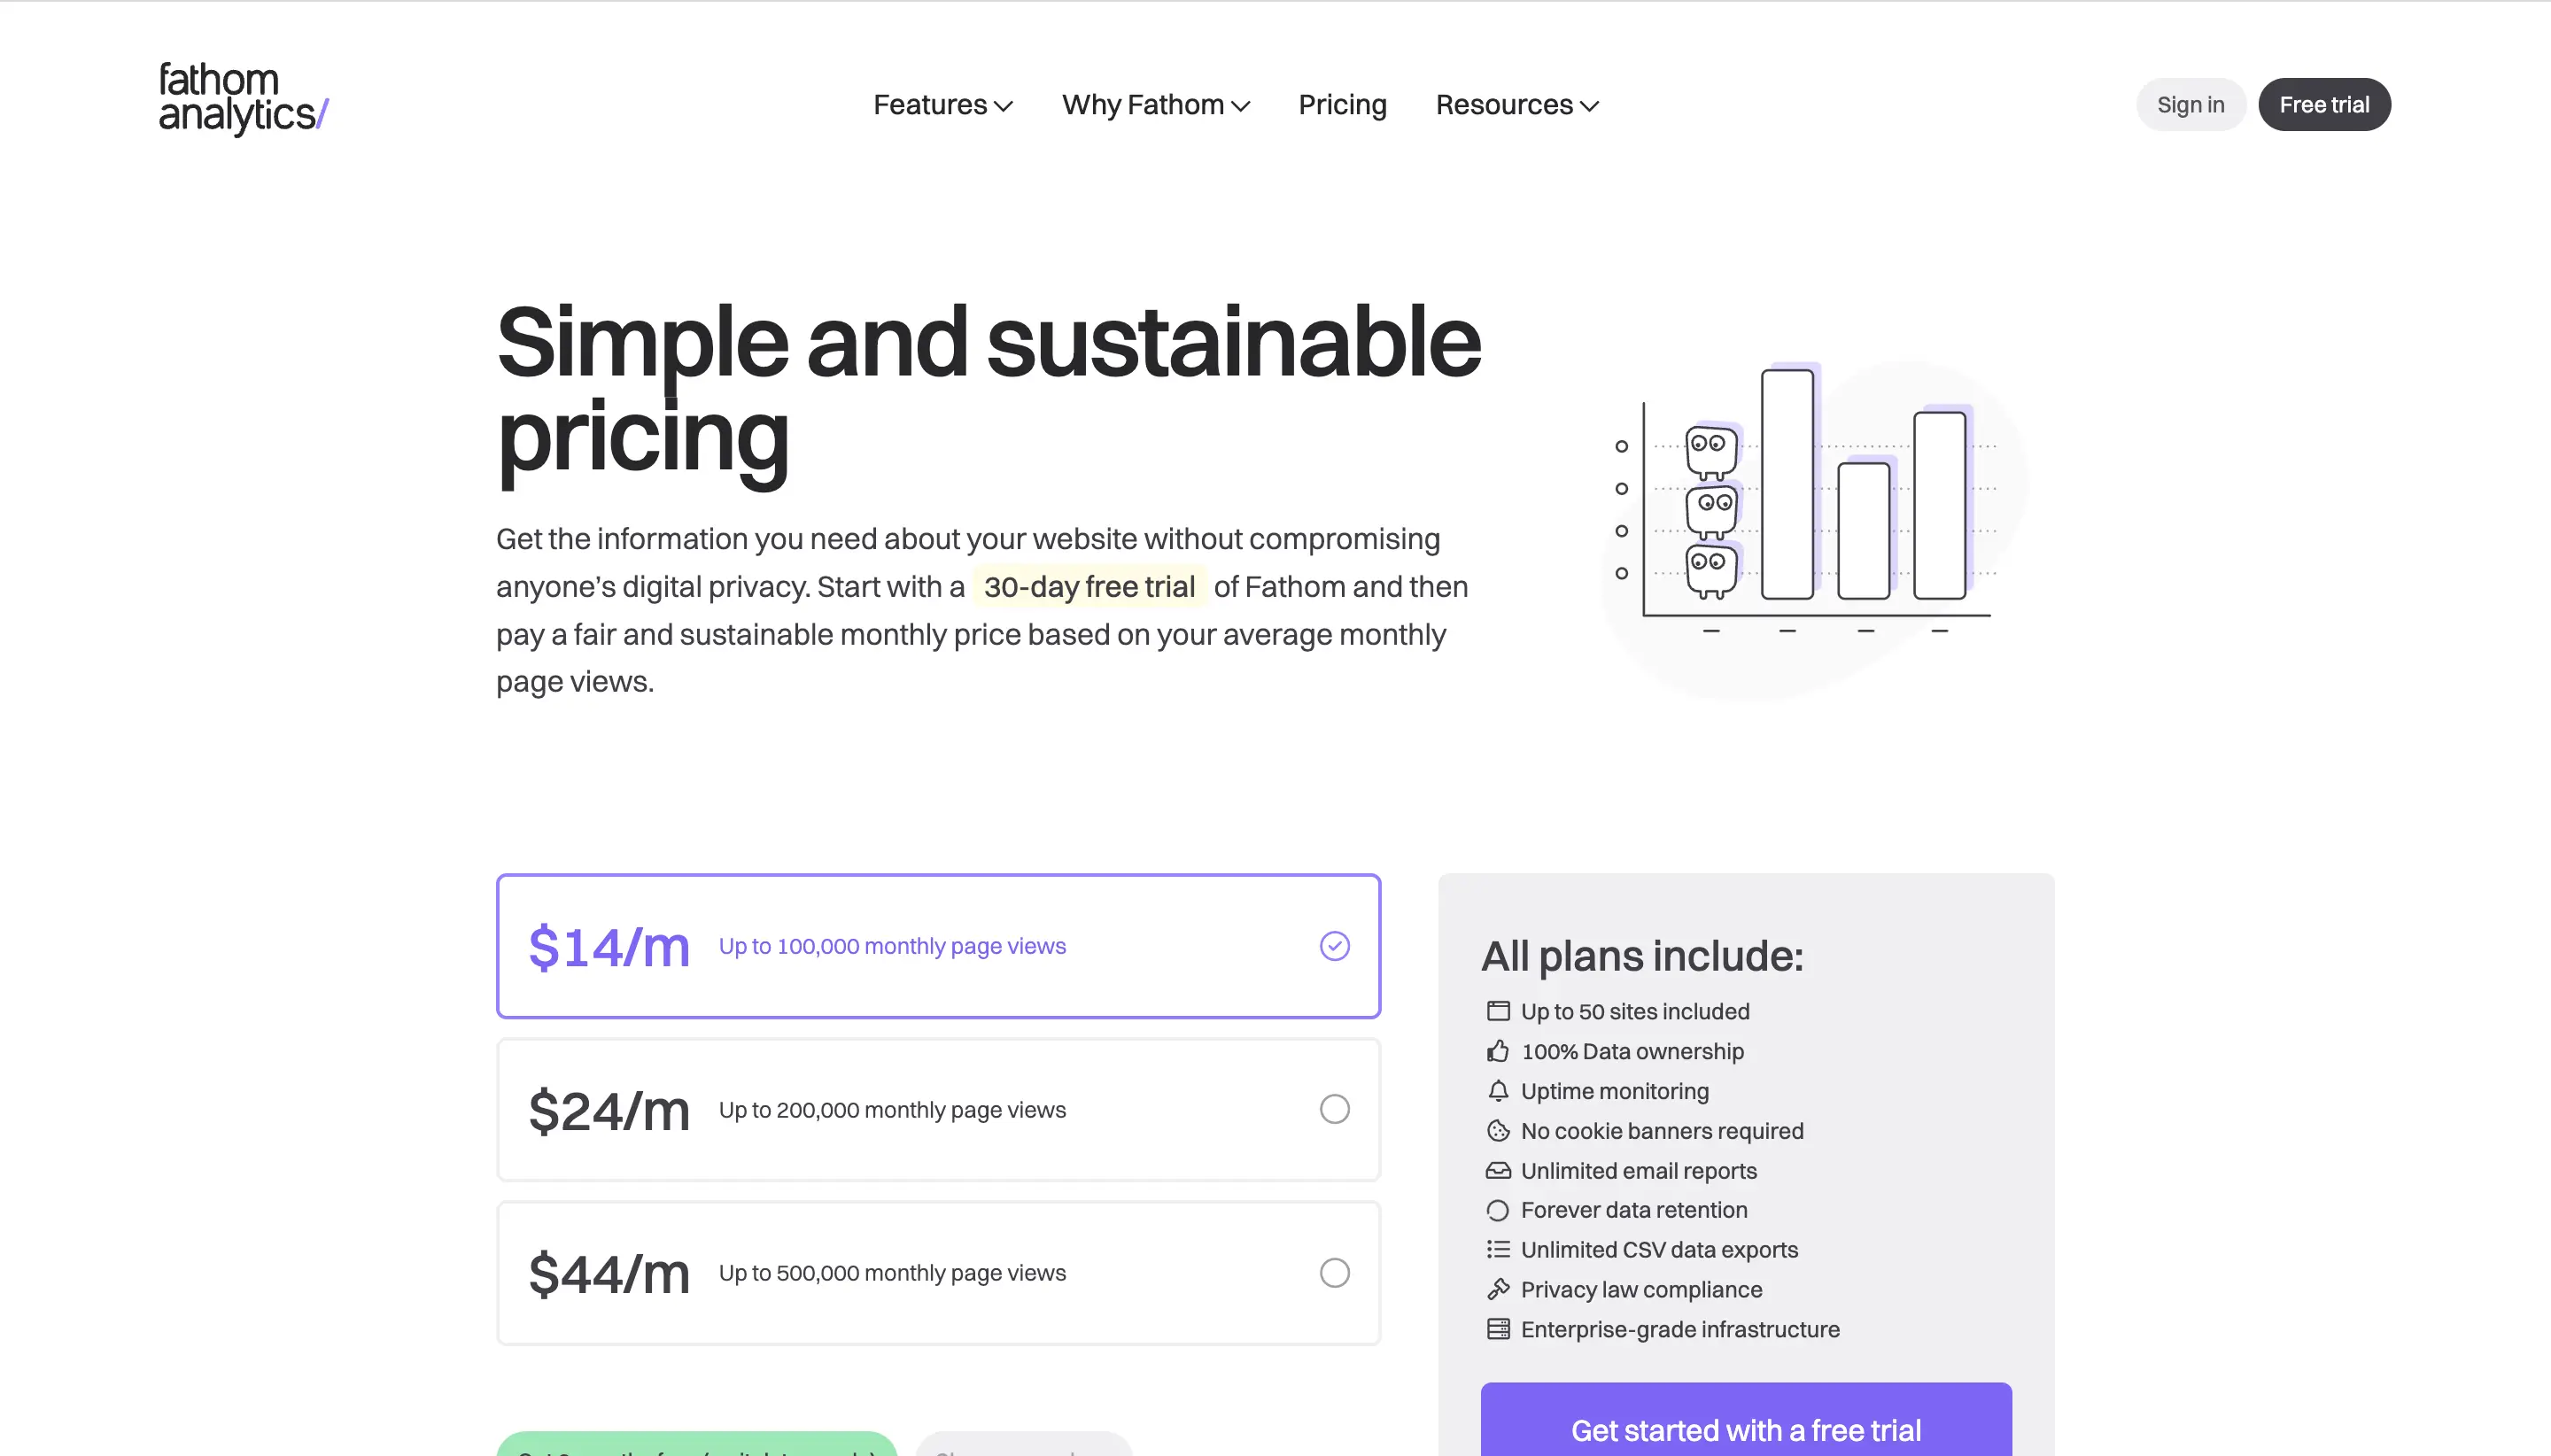Click the cookie icon for no banners
Image resolution: width=2551 pixels, height=1456 pixels.
[x=1497, y=1131]
